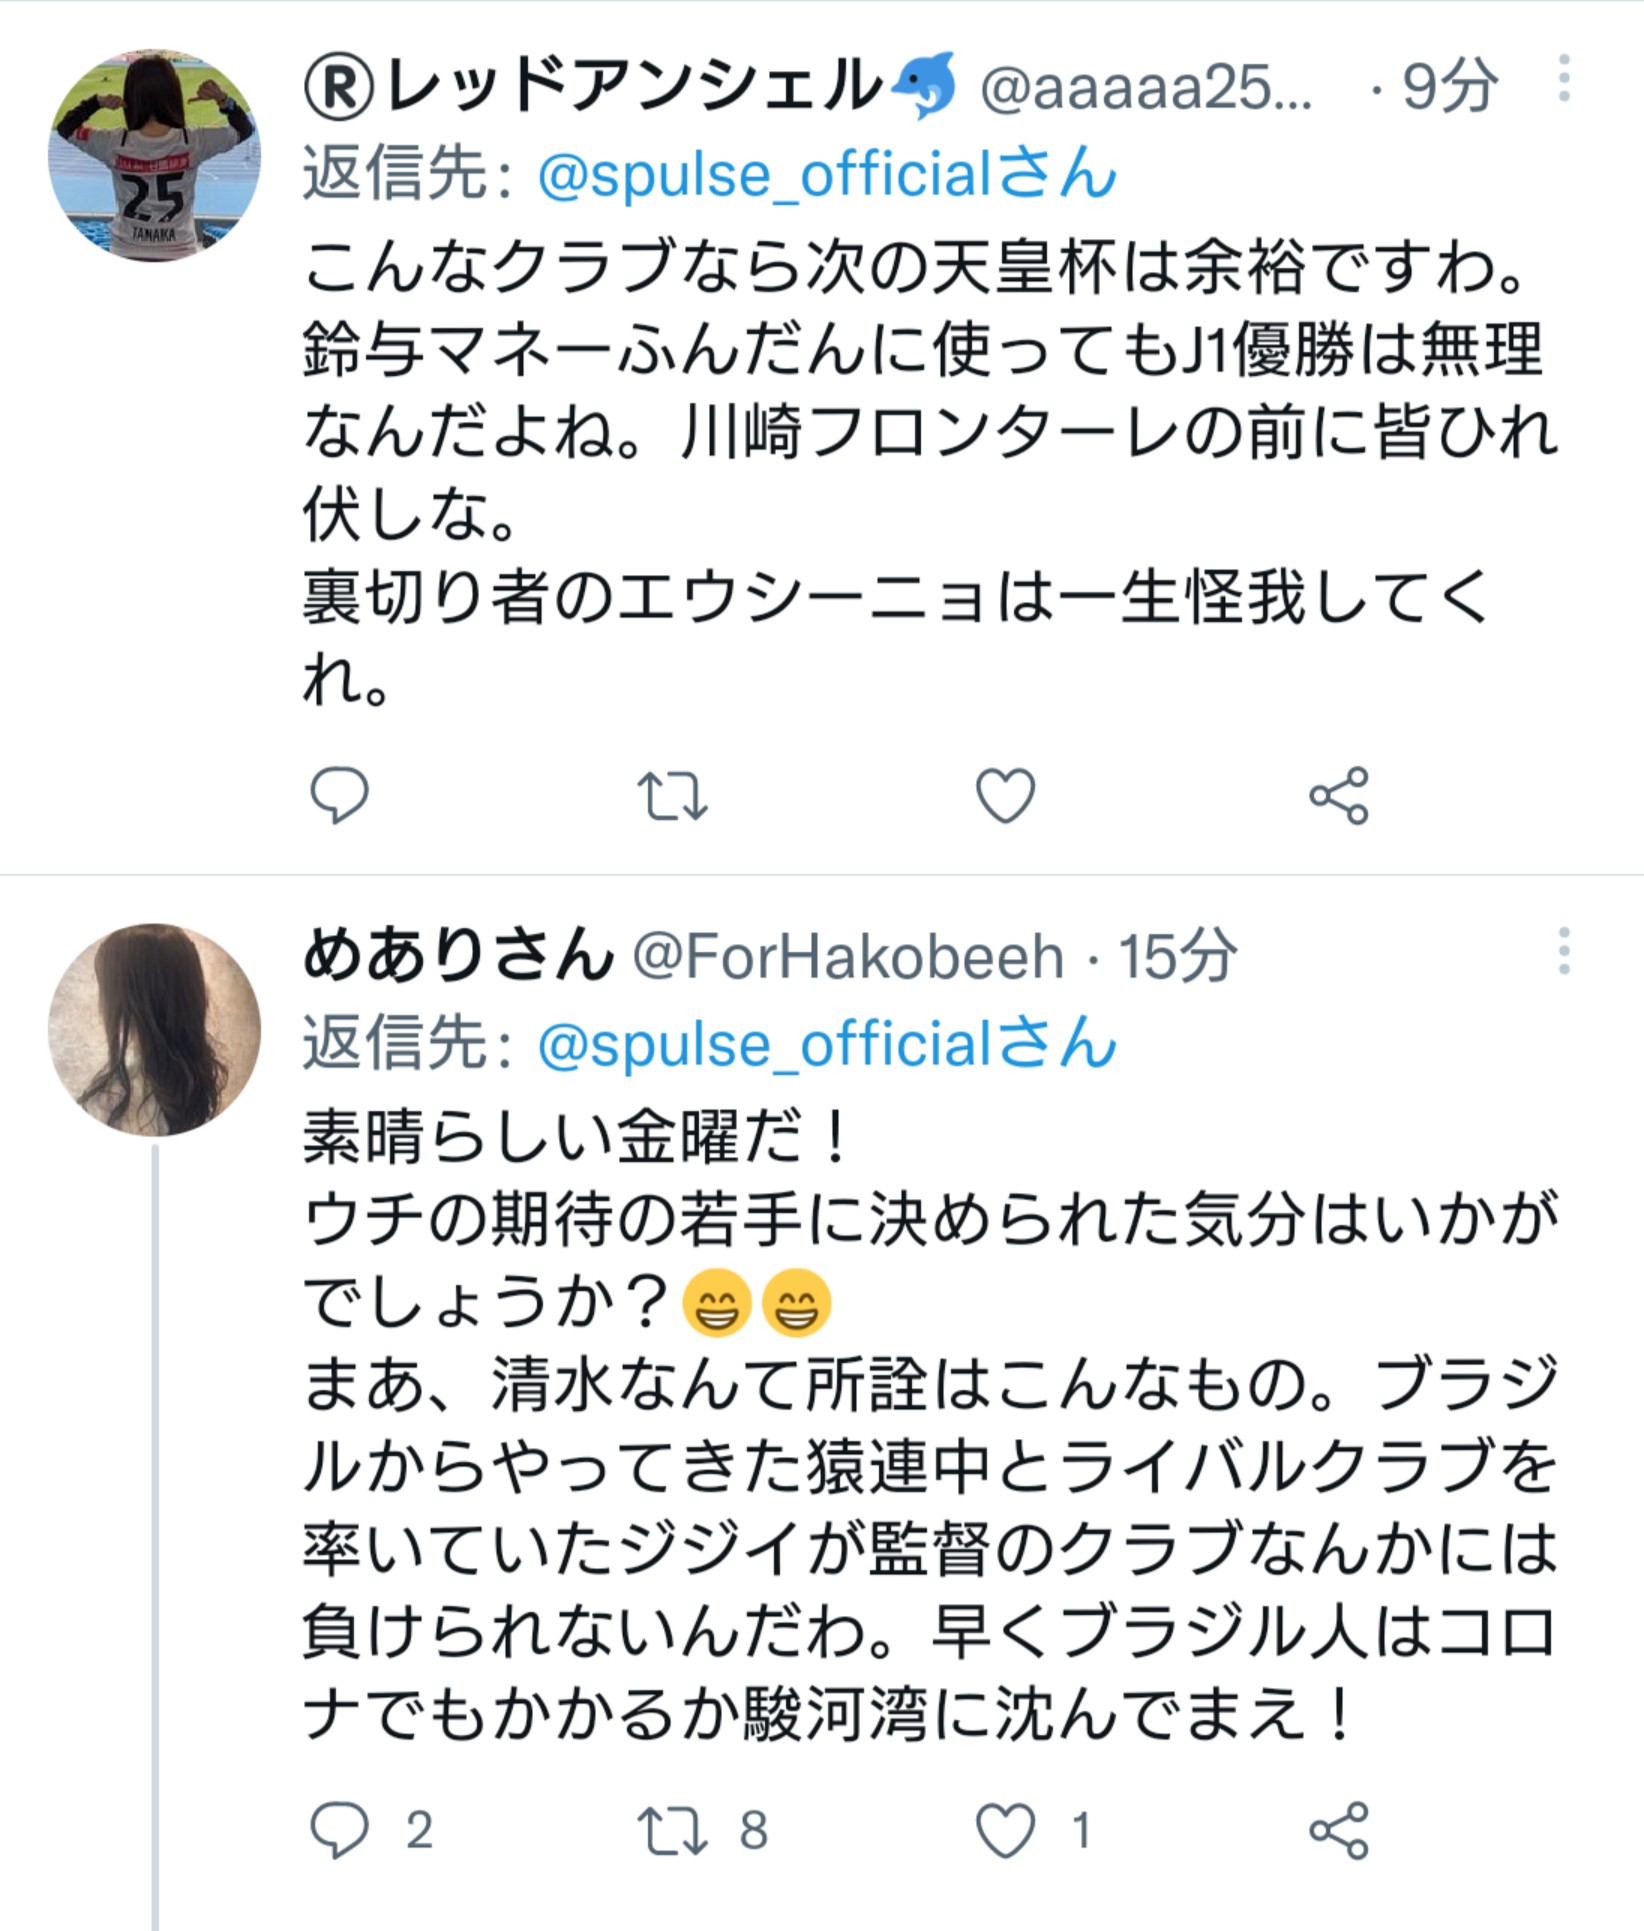Open レッドアンシェル profile picture
Screen dimensions: 1644x1931
coord(154,156)
